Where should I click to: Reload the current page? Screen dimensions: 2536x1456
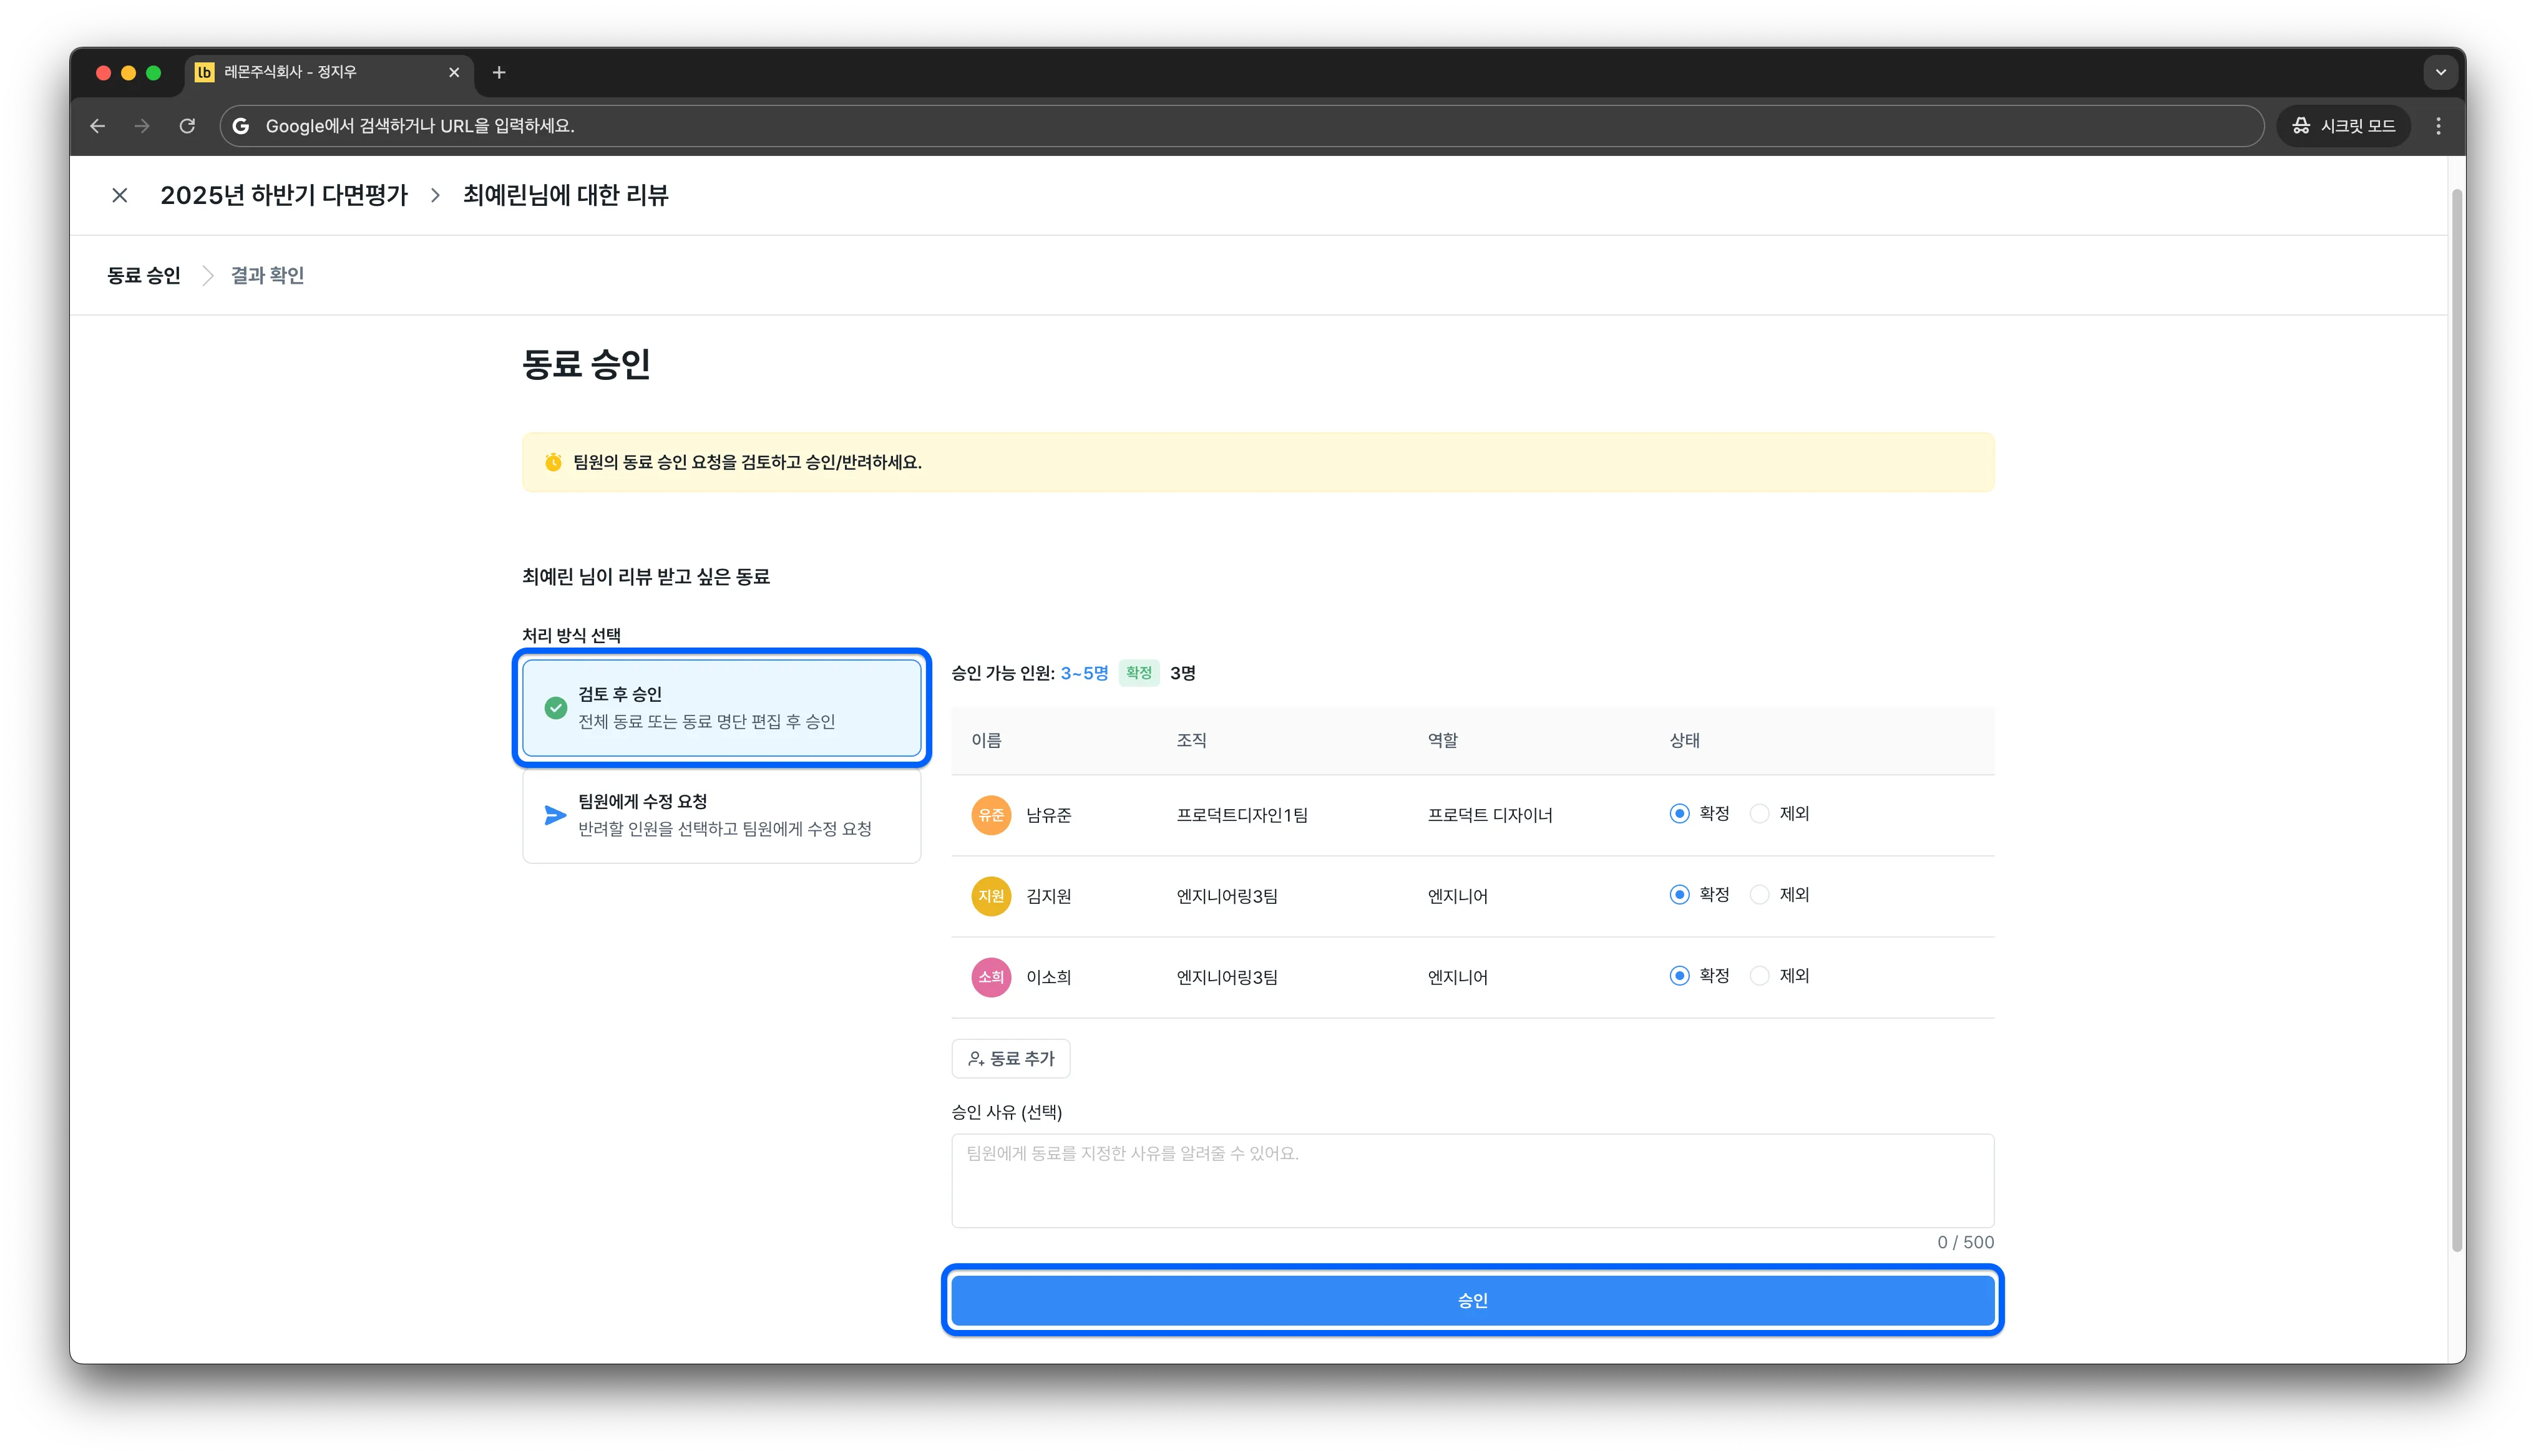(187, 126)
